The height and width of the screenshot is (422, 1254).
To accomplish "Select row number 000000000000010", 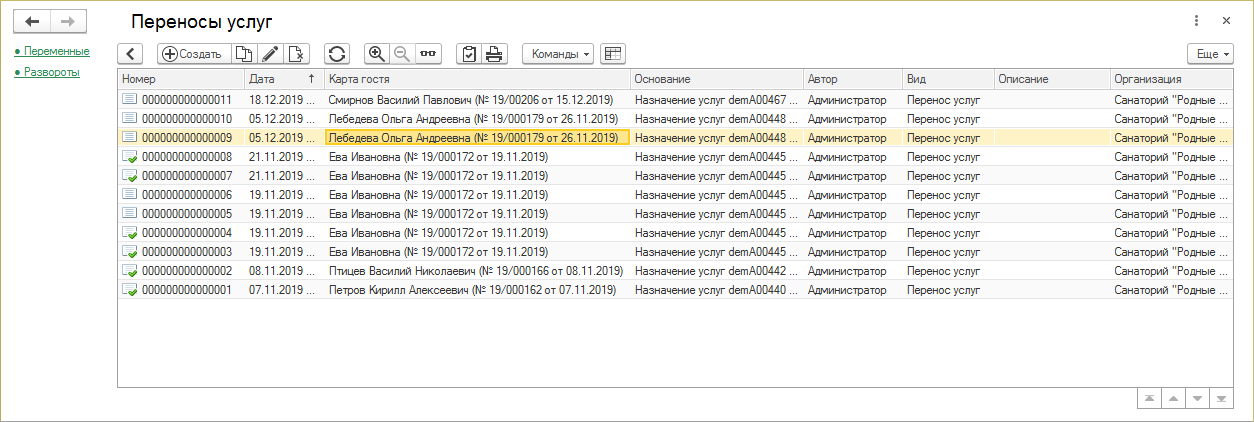I will pos(675,119).
